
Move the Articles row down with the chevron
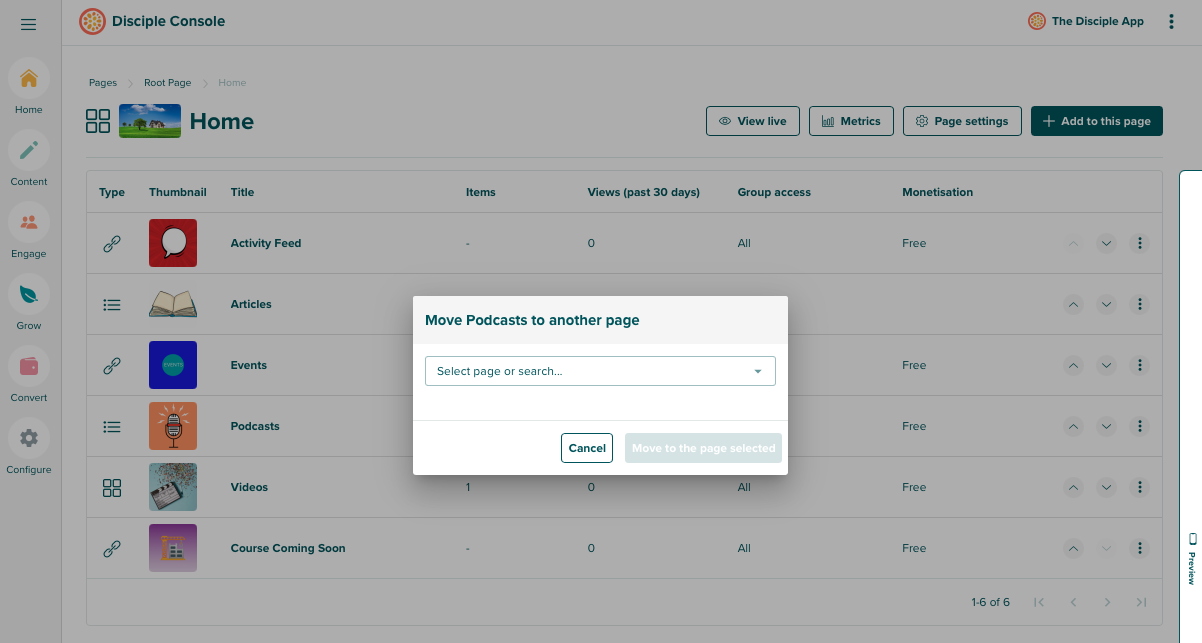point(1106,304)
